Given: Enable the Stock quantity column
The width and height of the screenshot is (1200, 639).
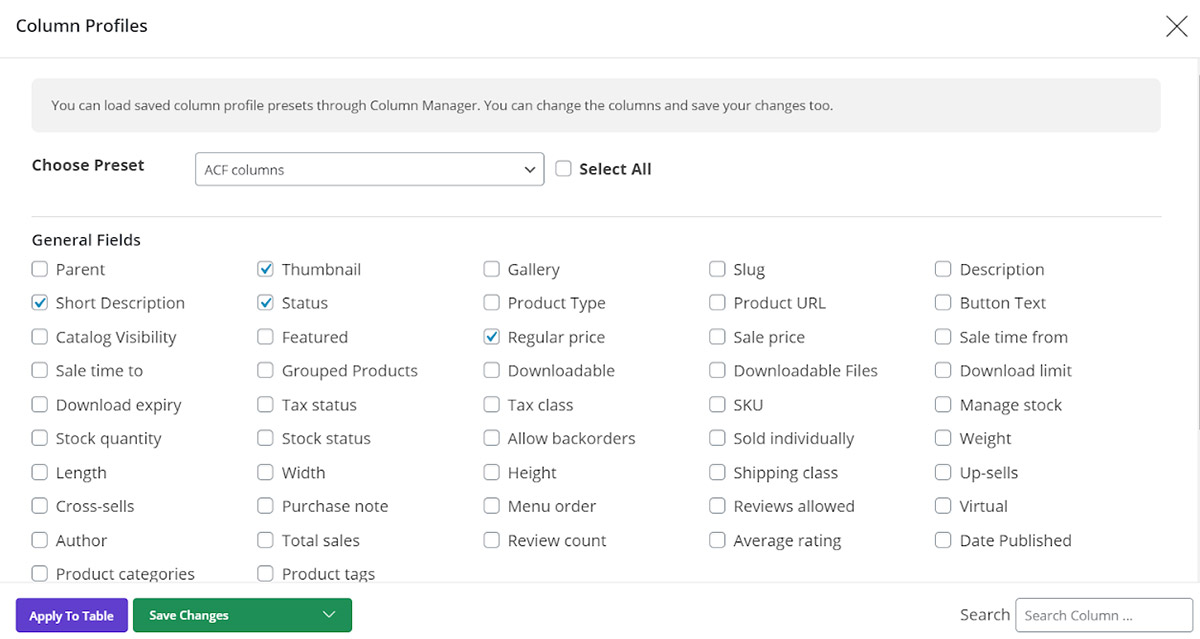Looking at the screenshot, I should pyautogui.click(x=40, y=438).
